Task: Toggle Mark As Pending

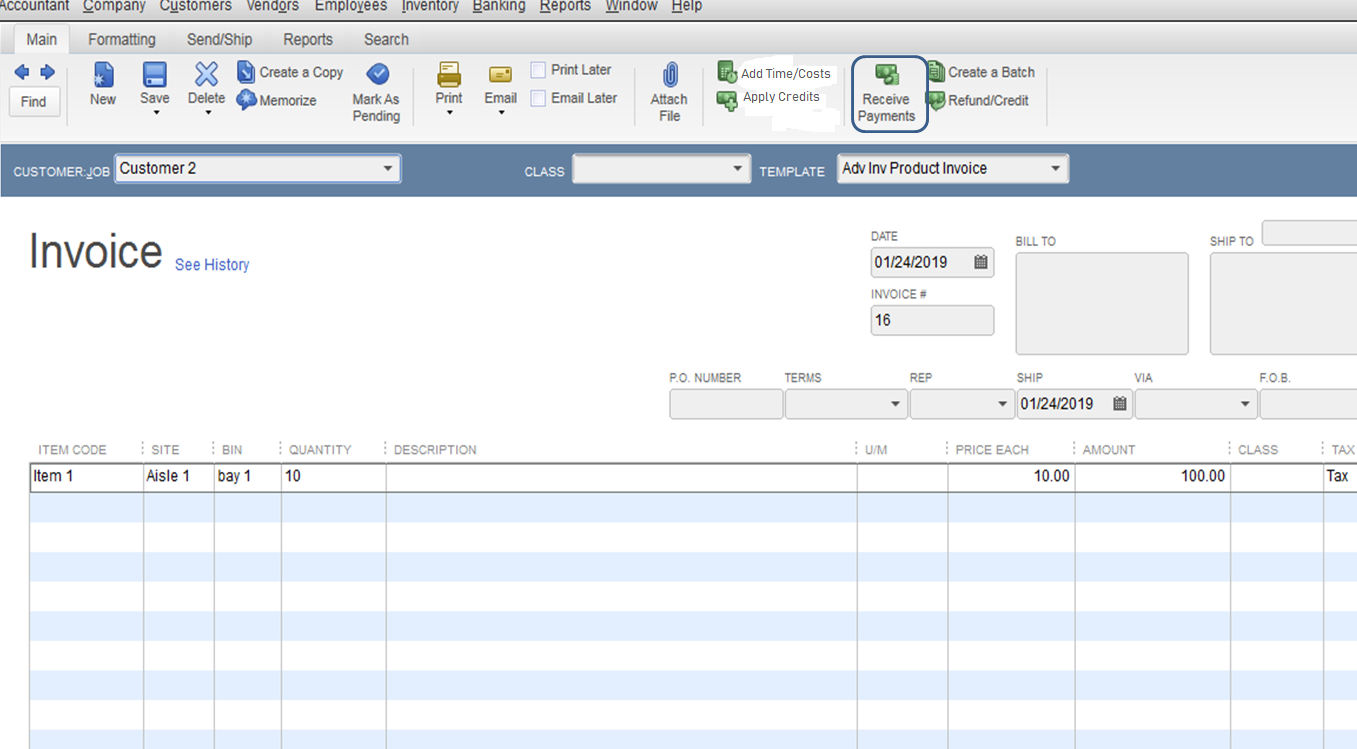Action: pos(376,90)
